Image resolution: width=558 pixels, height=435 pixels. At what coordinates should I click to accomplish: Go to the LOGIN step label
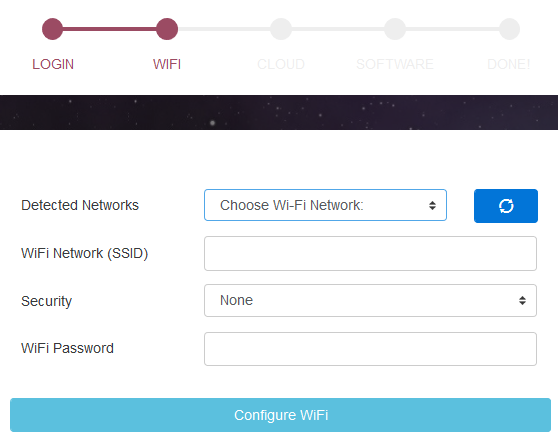53,64
